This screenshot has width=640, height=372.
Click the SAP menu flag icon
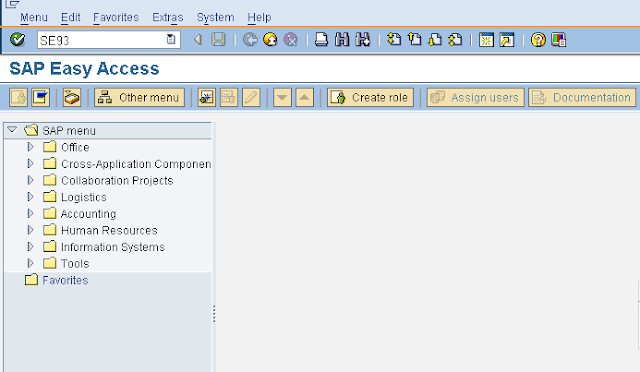tap(41, 98)
